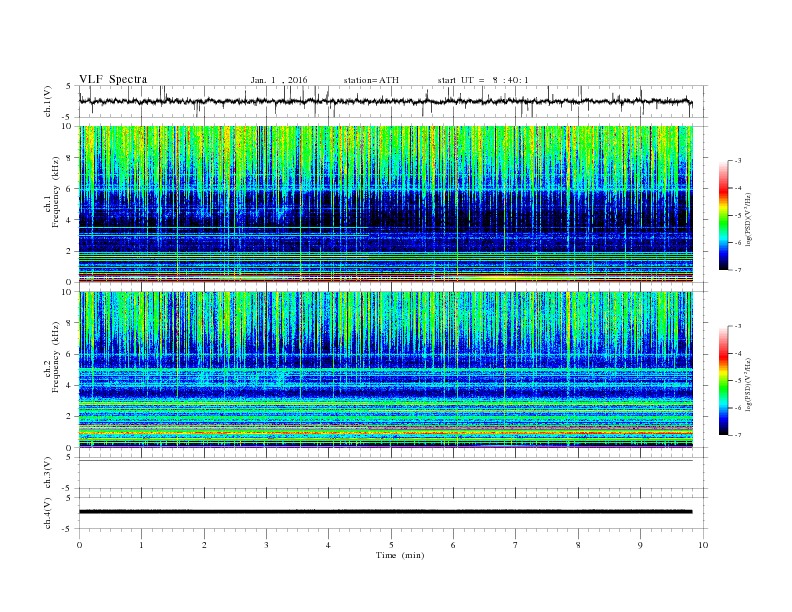
Task: Click the "10" tick on the Time axis
Action: 703,545
